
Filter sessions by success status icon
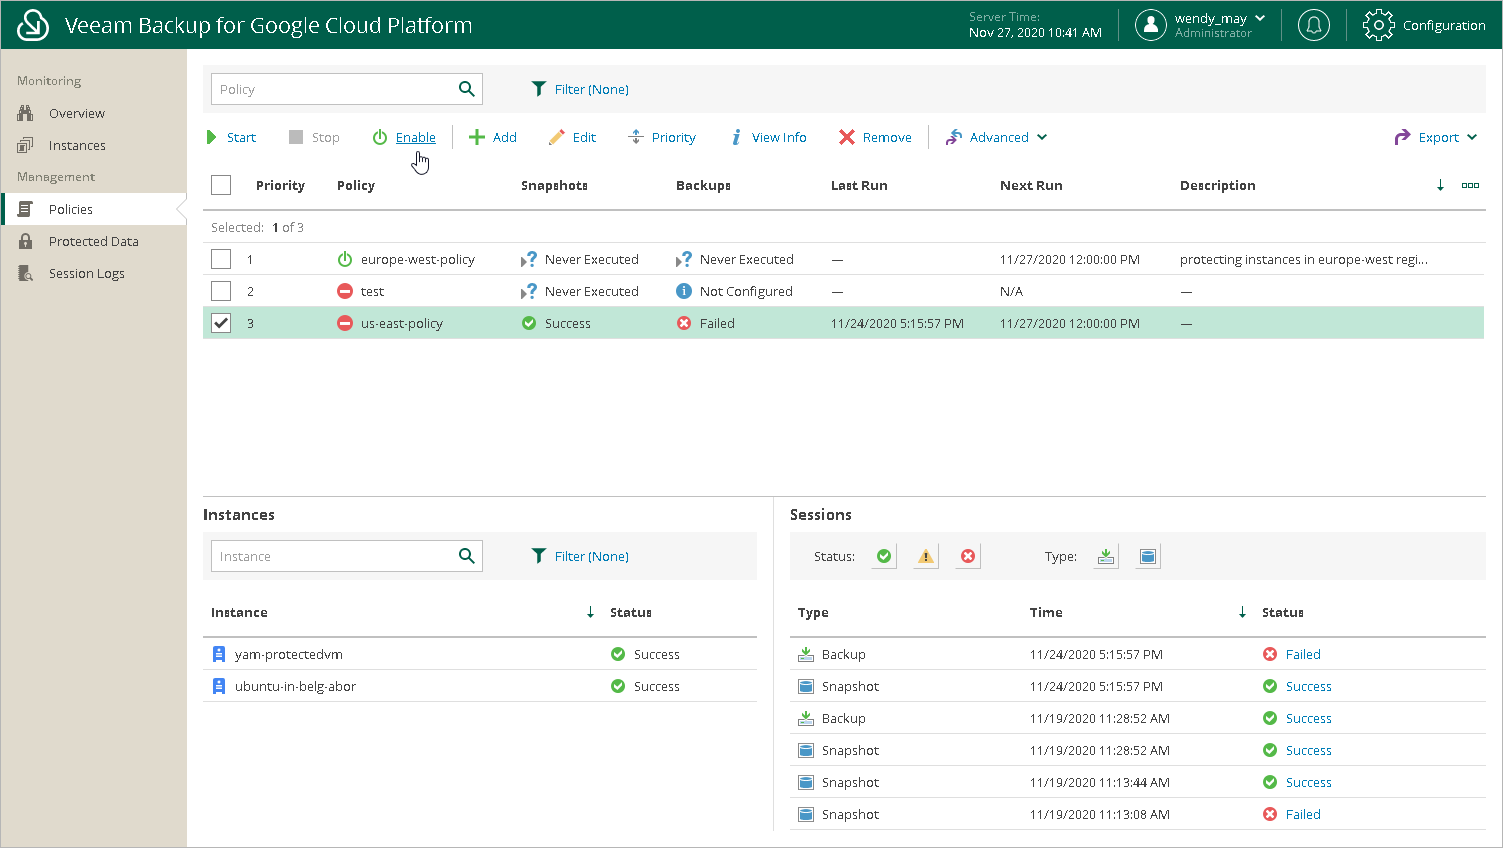884,557
